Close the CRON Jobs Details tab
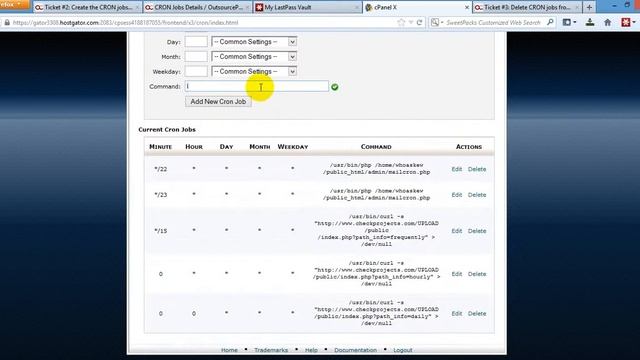 (x=247, y=7)
